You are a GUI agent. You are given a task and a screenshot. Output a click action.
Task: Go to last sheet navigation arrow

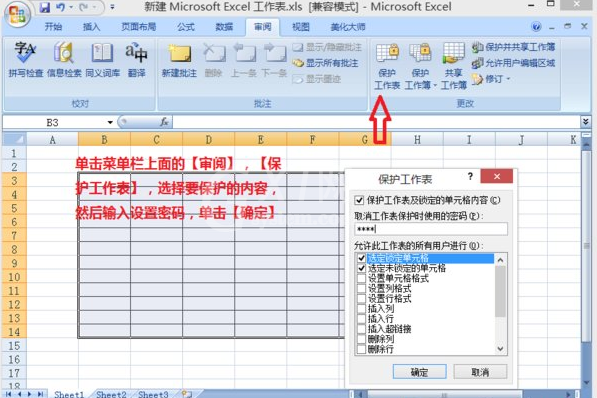pos(40,394)
